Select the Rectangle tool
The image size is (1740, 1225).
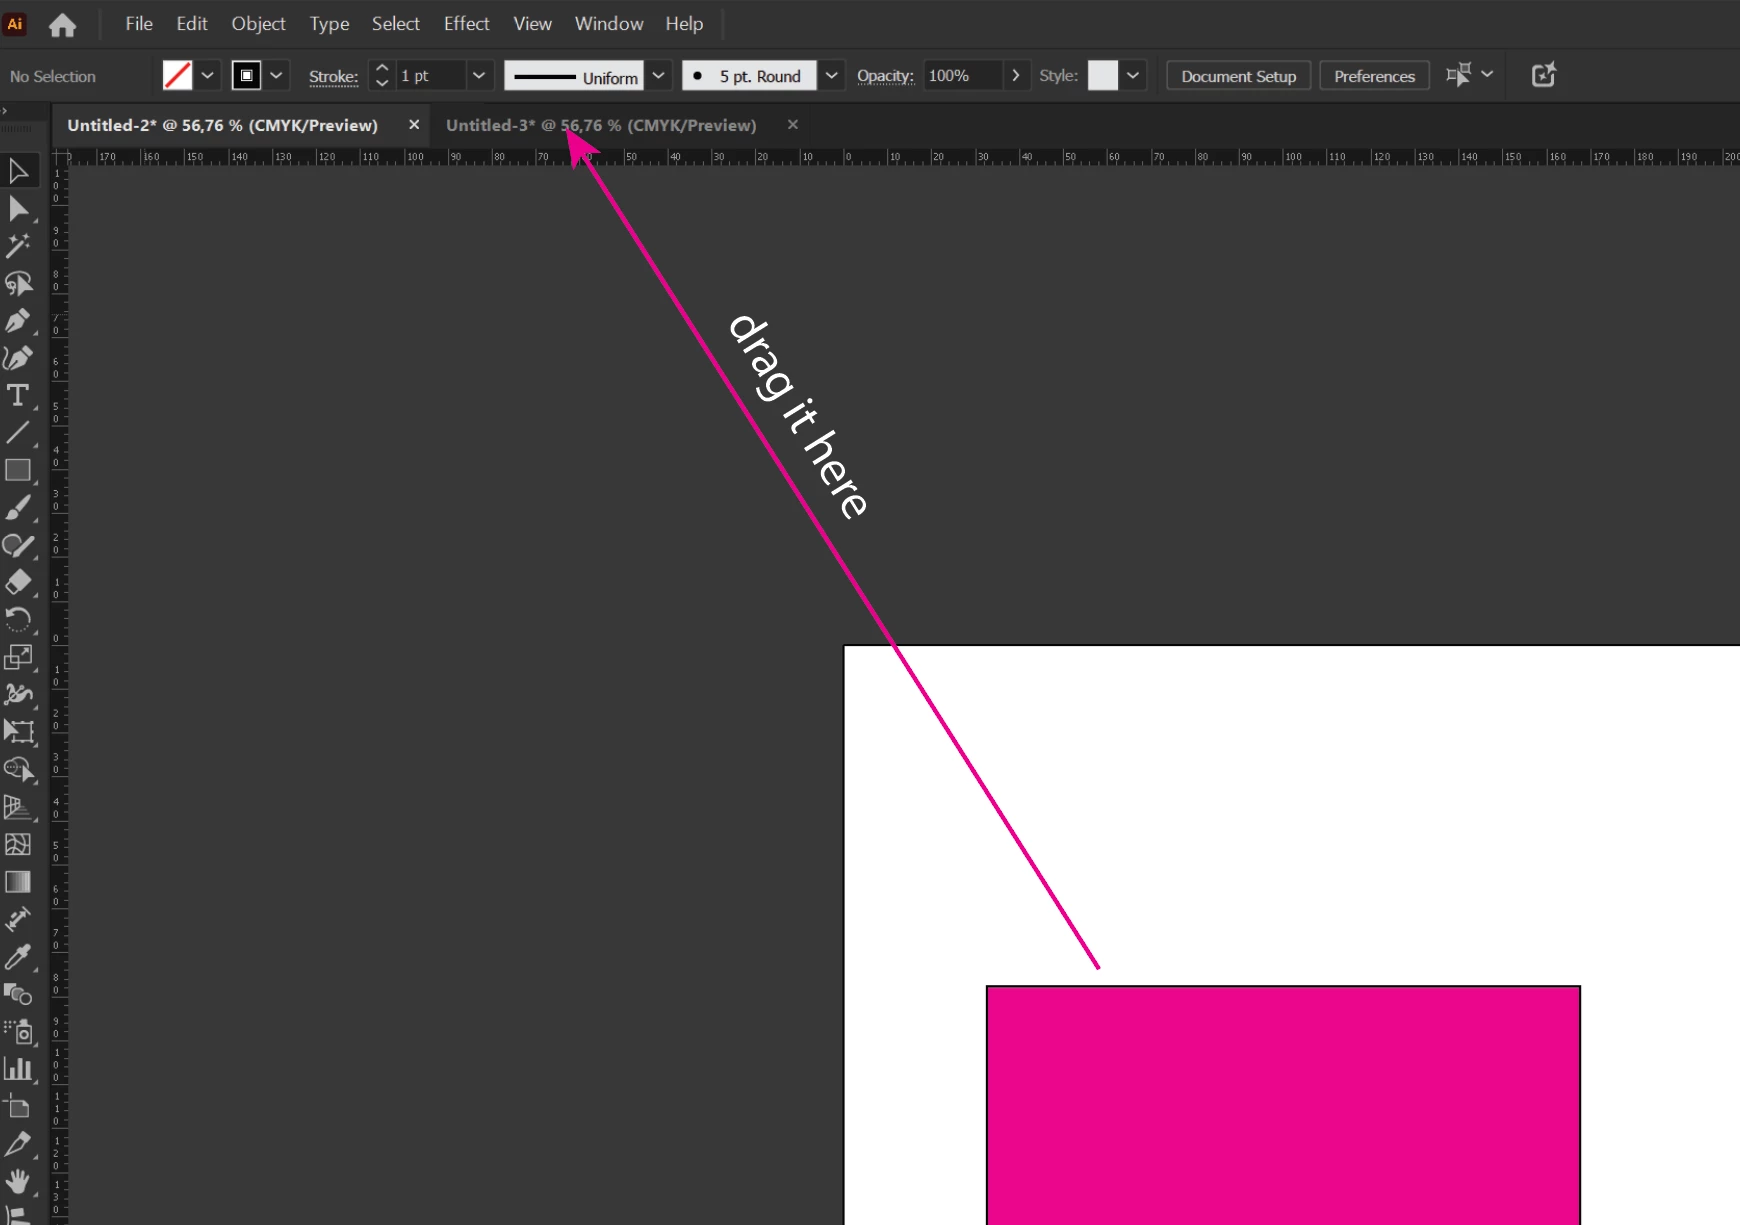pos(18,470)
